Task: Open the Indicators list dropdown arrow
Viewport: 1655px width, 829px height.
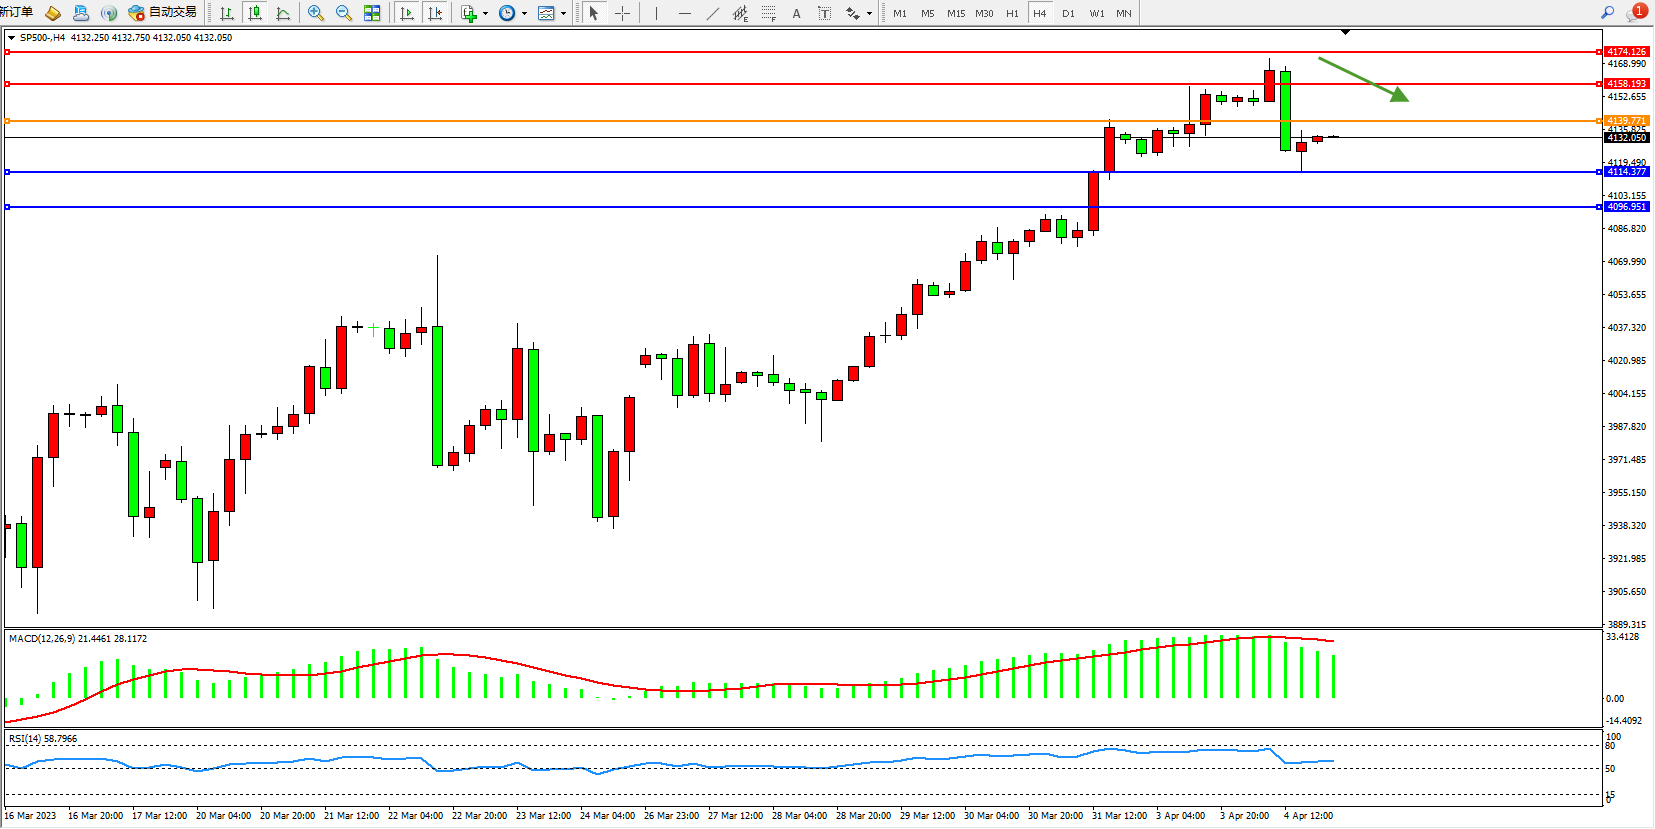Action: click(x=485, y=14)
